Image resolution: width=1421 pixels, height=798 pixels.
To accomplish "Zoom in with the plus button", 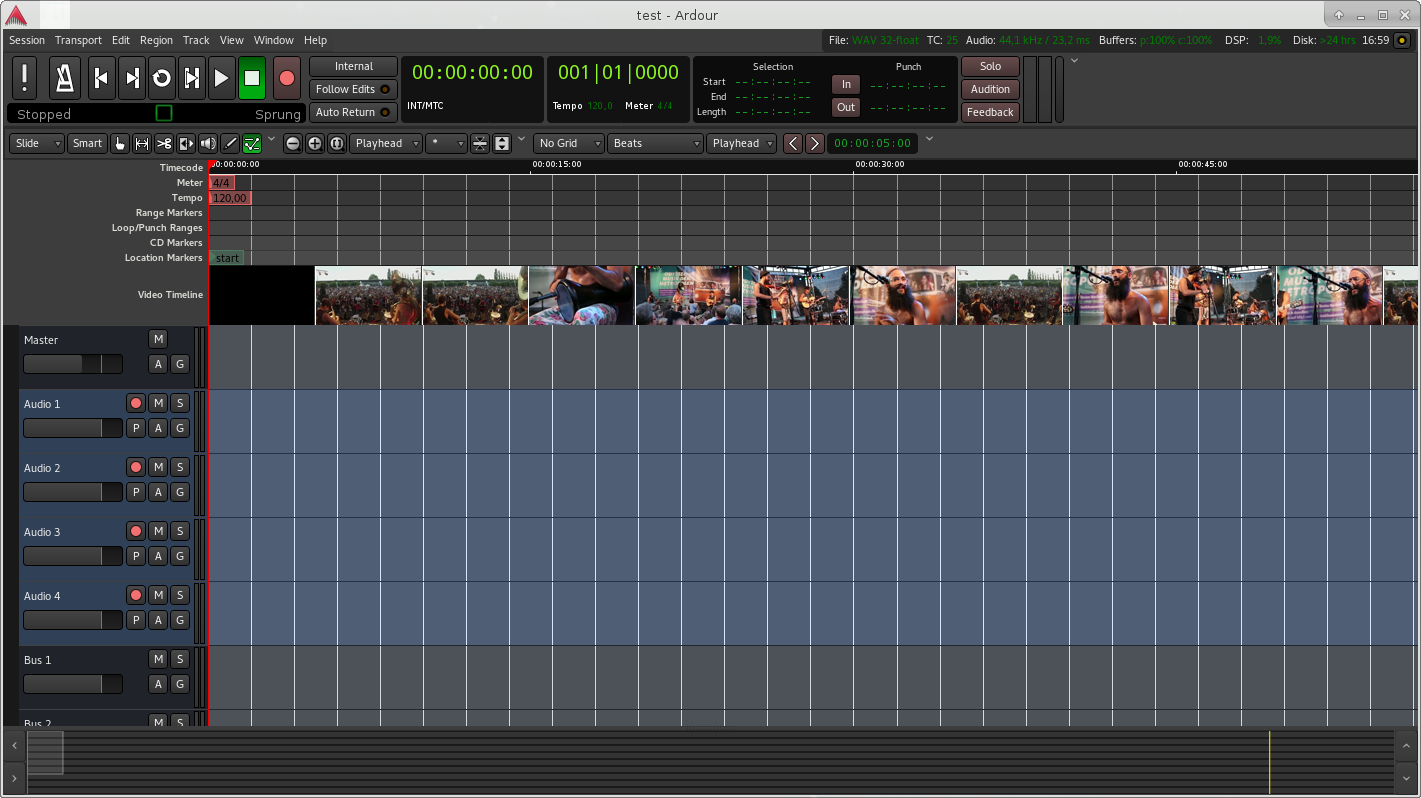I will tap(315, 143).
